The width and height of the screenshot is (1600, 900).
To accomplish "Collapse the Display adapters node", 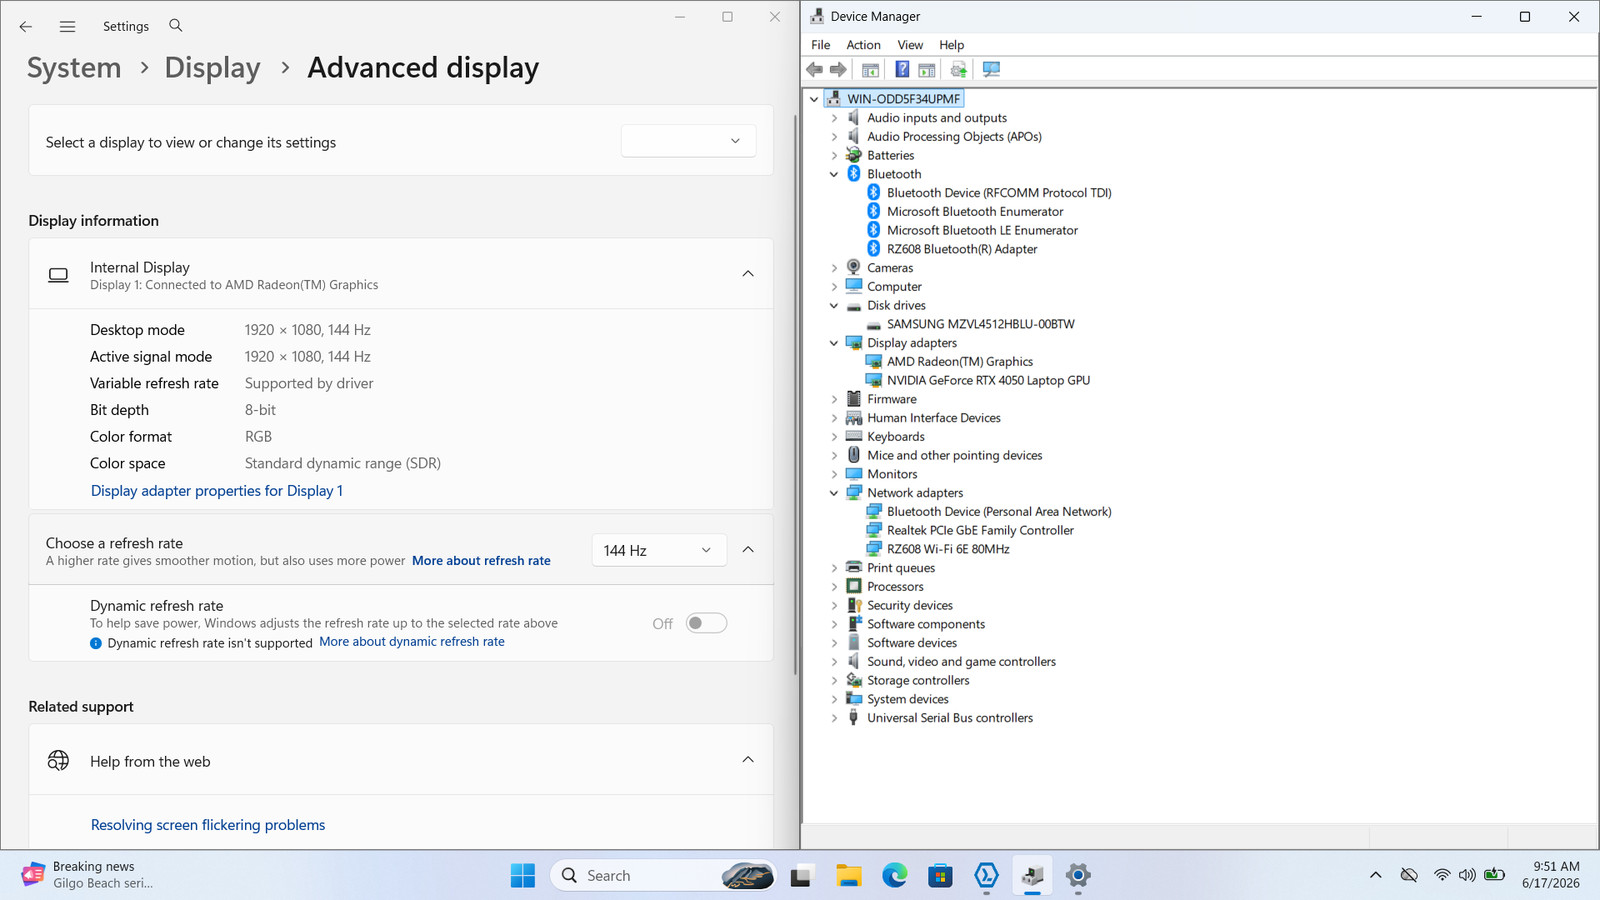I will pyautogui.click(x=834, y=343).
